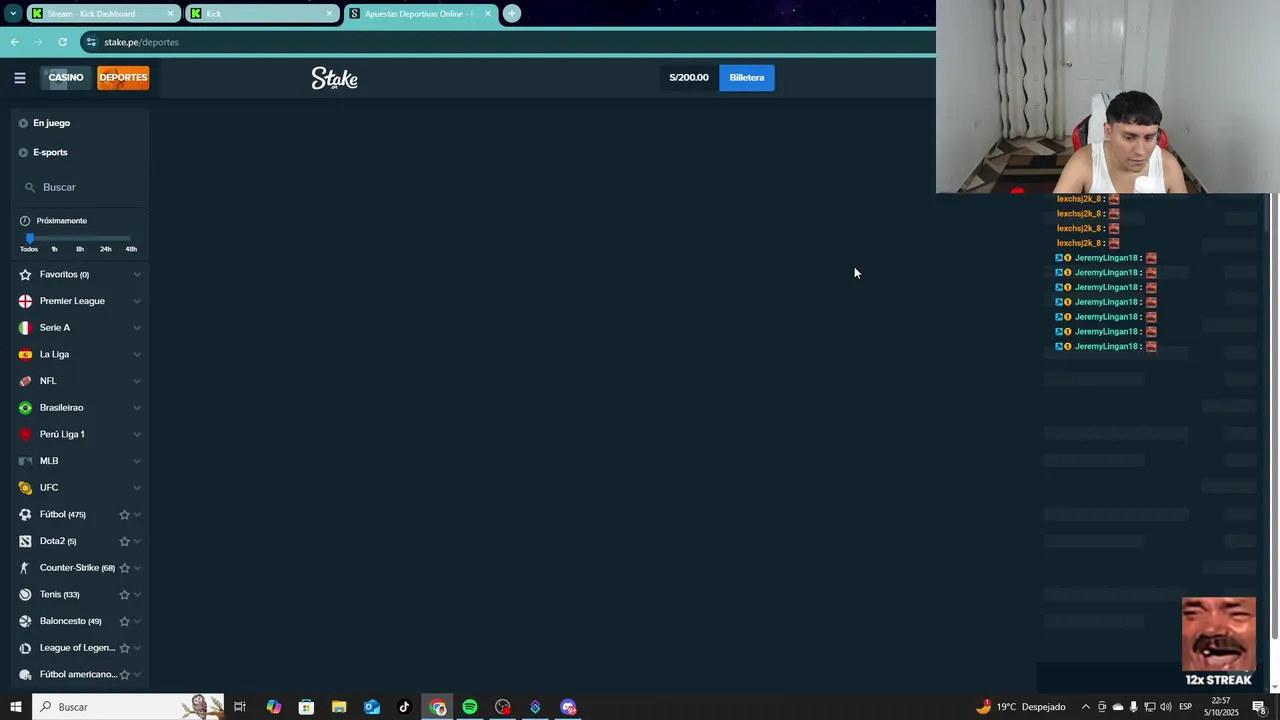
Task: Favorite Fútbol americano with its star
Action: tap(124, 675)
